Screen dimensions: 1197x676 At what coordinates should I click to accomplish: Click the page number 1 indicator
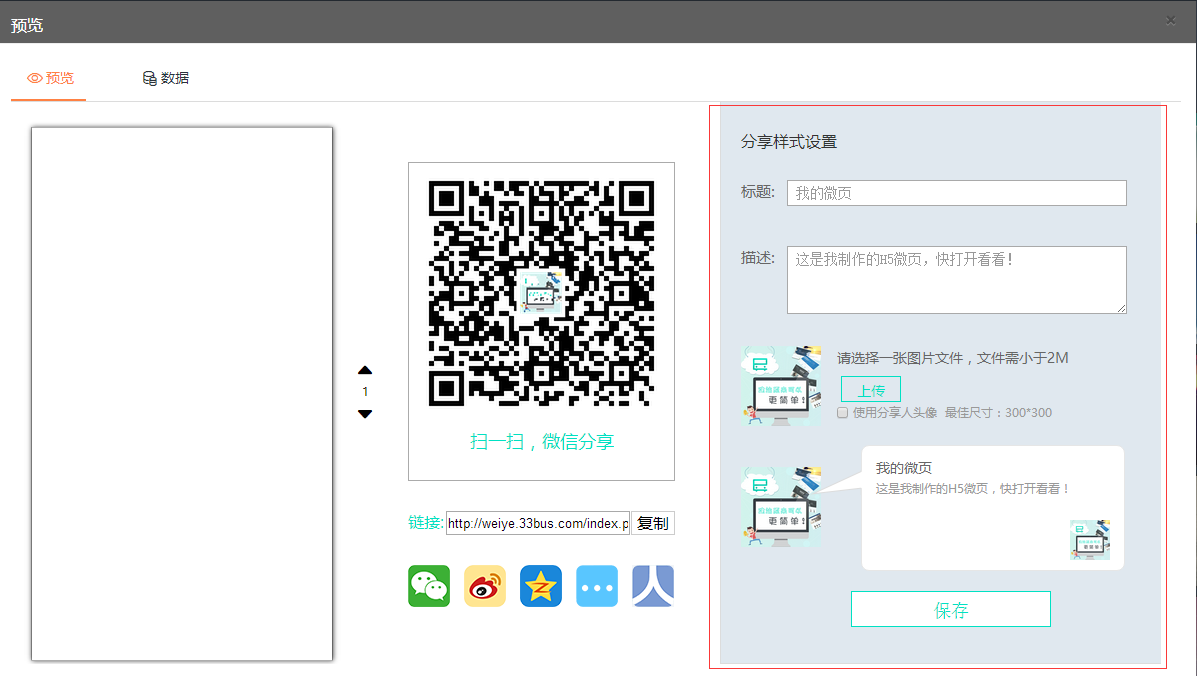[365, 391]
